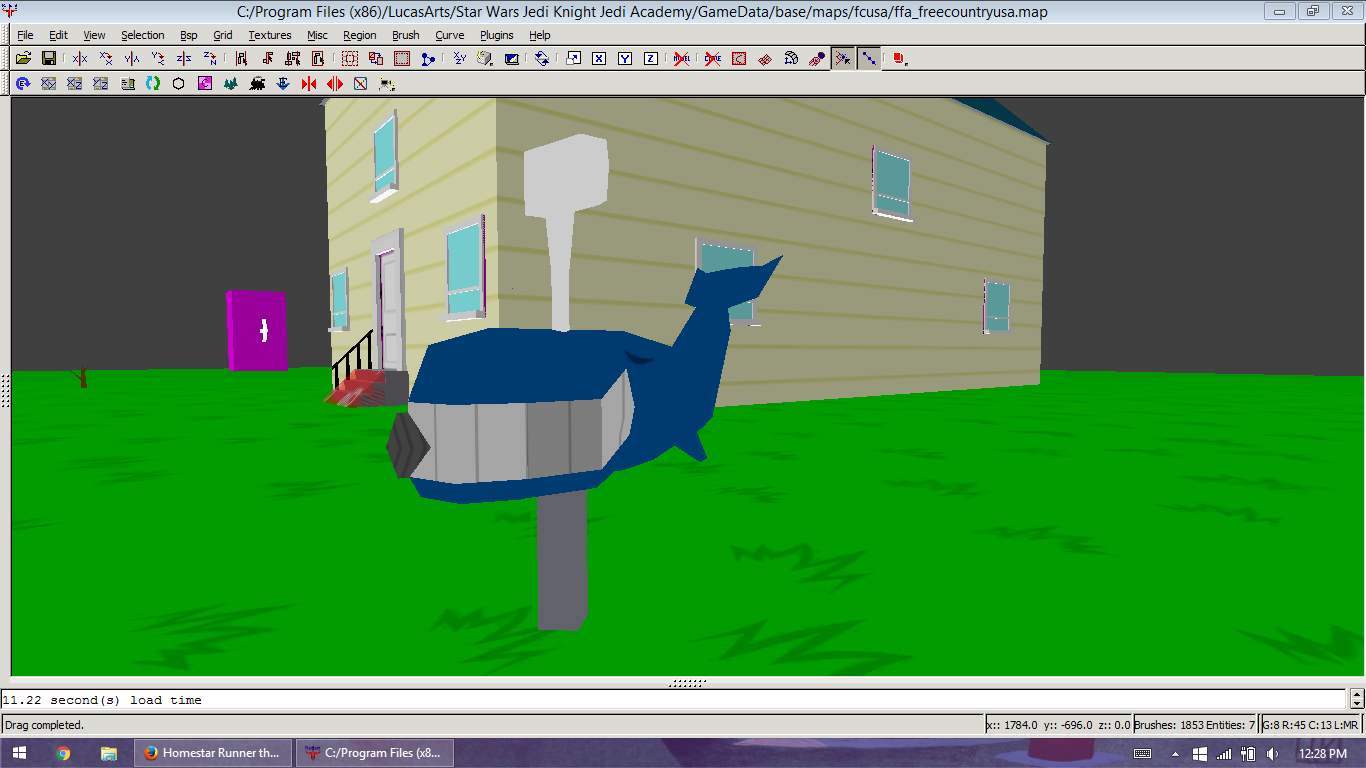Click the black train plugin icon
Viewport: 1366px width, 768px height.
coord(257,84)
